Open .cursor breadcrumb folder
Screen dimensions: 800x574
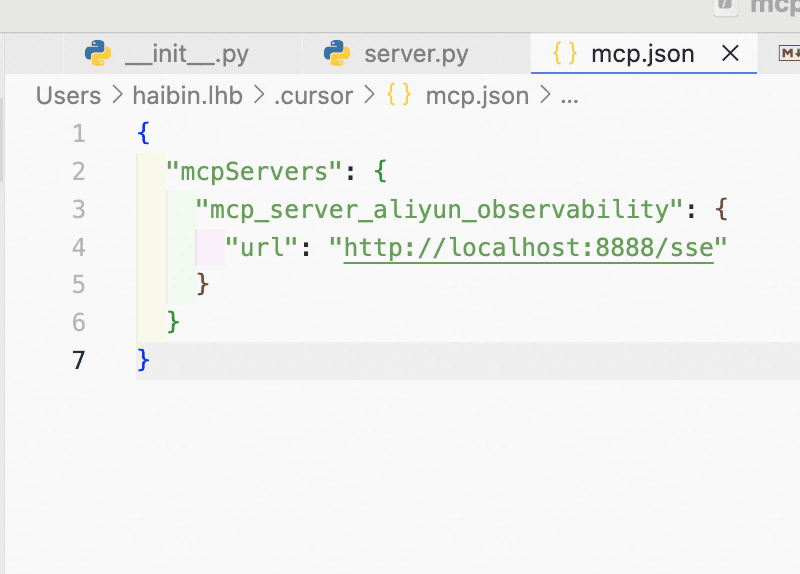point(313,96)
